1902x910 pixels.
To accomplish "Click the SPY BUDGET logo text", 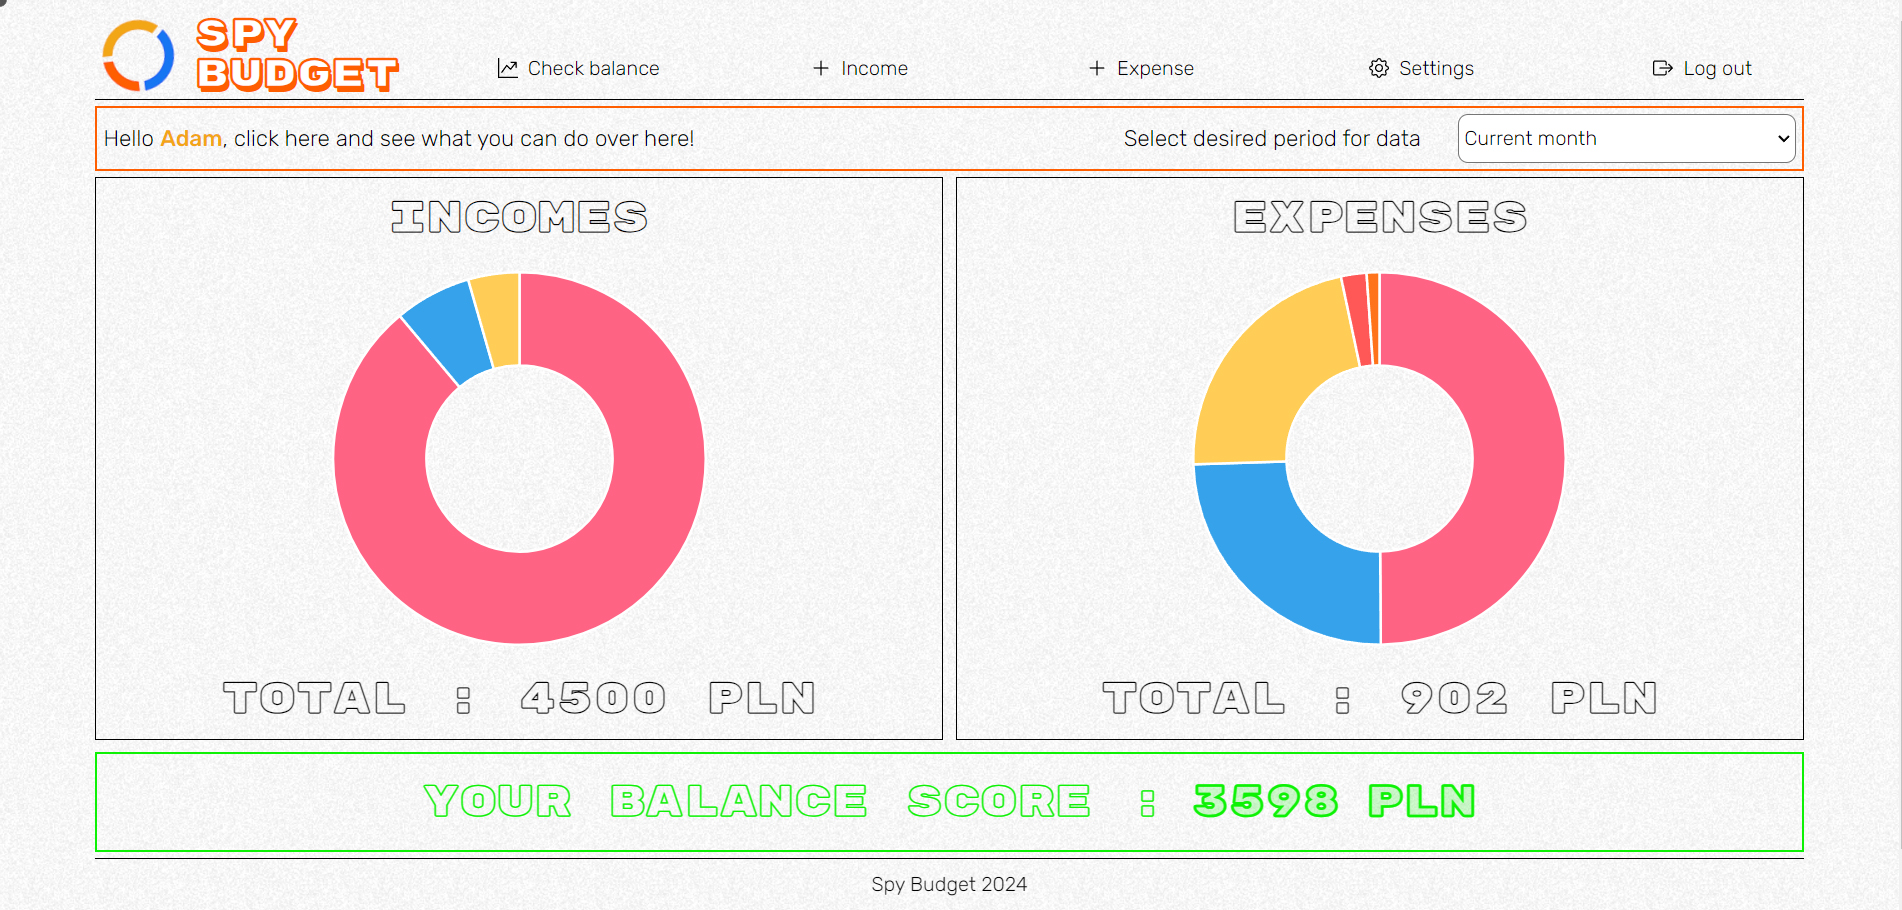I will [296, 56].
